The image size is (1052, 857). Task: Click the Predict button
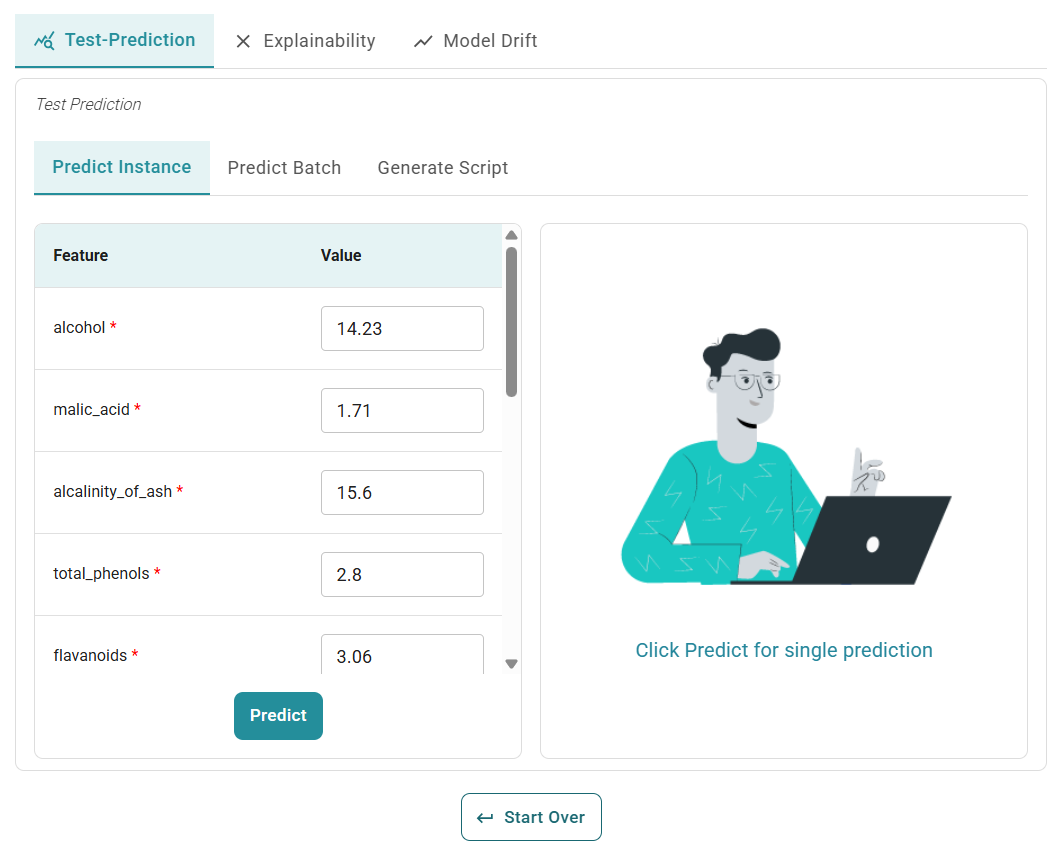pyautogui.click(x=278, y=715)
